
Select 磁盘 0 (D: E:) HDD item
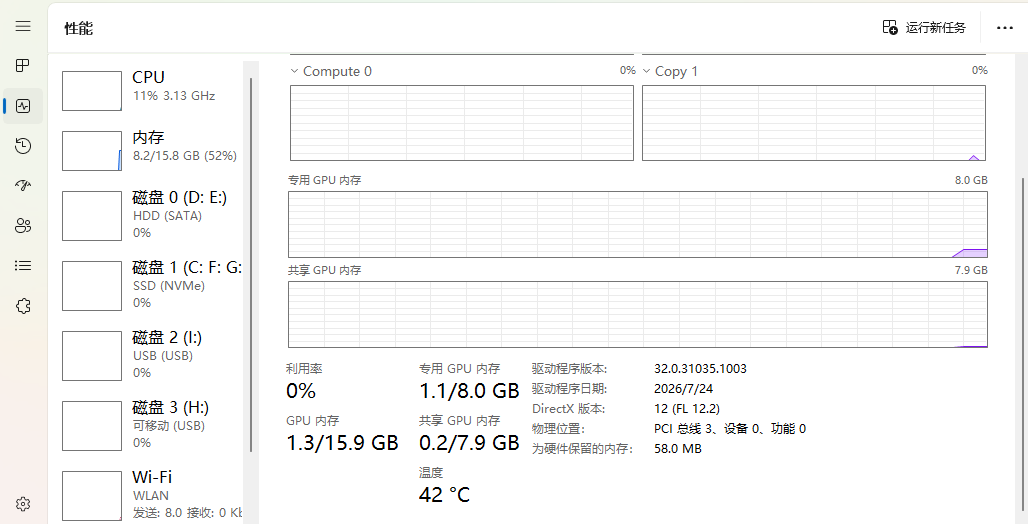tap(152, 215)
